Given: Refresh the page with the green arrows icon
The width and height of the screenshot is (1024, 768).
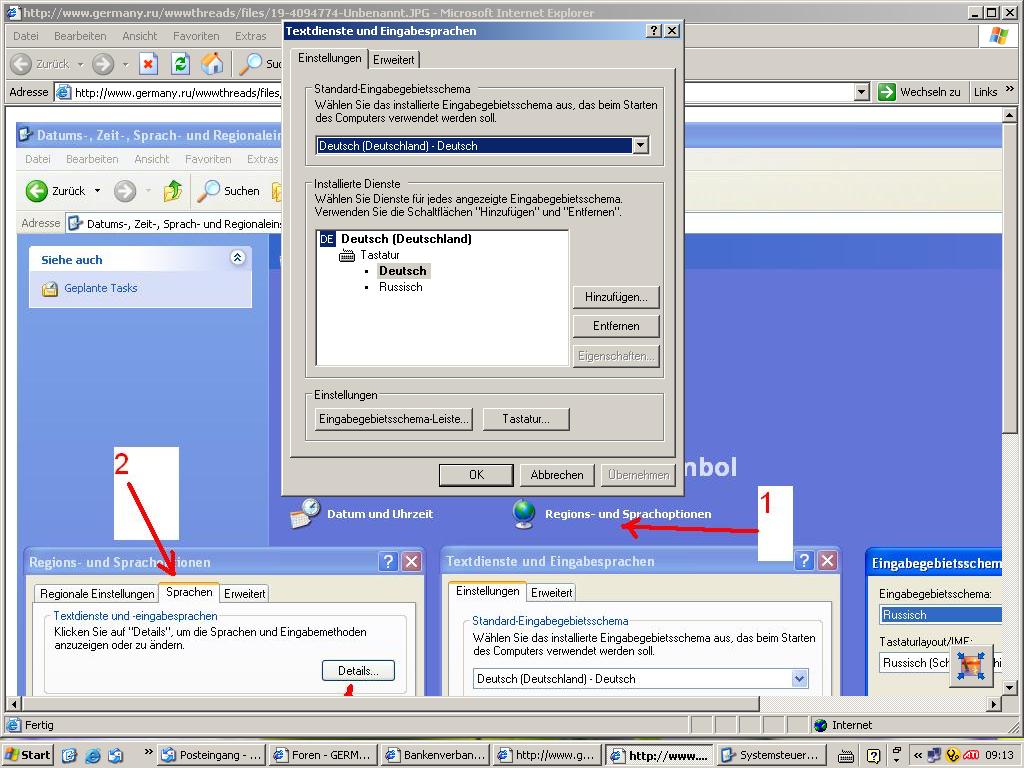Looking at the screenshot, I should tap(180, 64).
